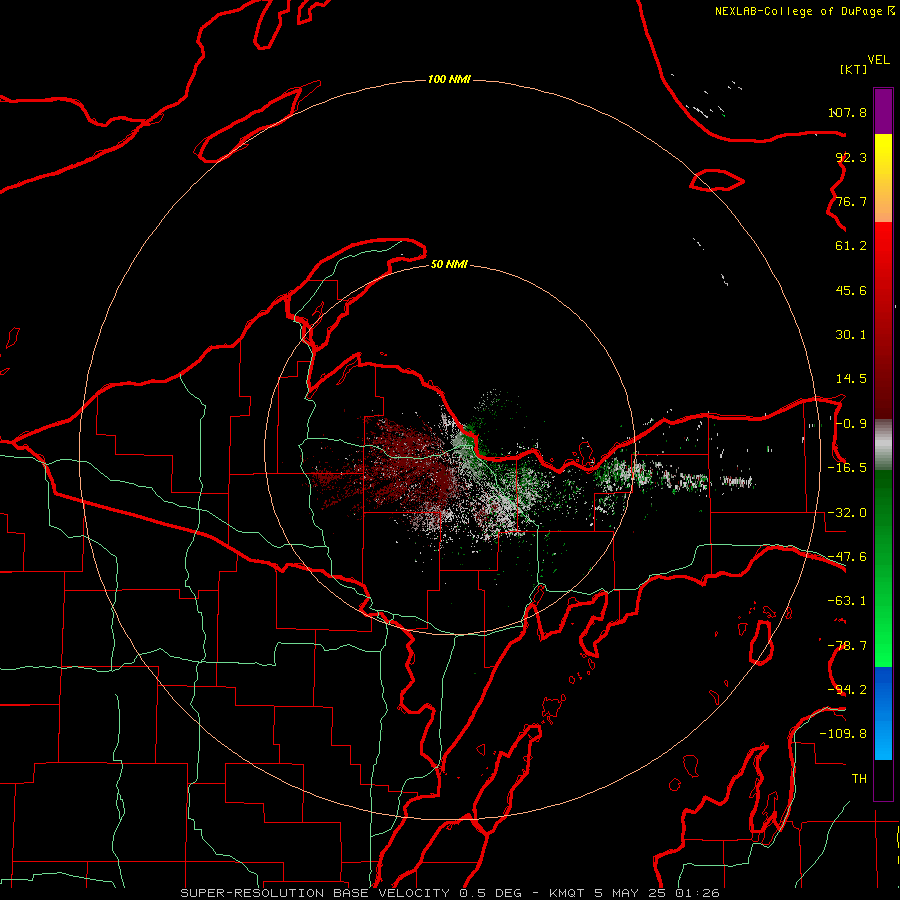The height and width of the screenshot is (900, 900).
Task: Click the blue color bar segment
Action: pos(883,713)
